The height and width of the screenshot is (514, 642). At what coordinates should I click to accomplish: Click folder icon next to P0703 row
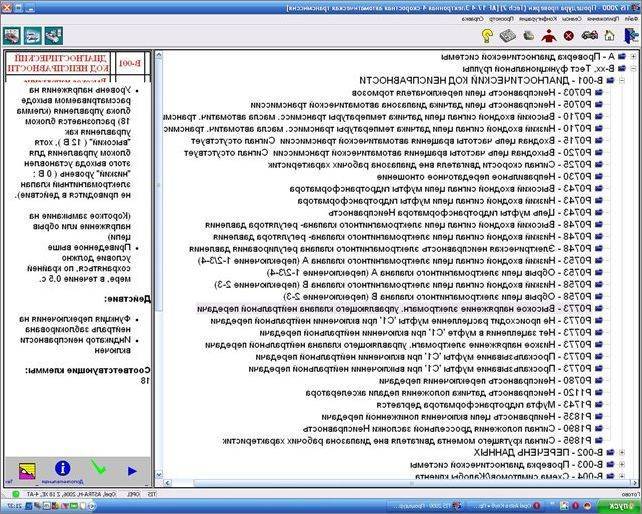pyautogui.click(x=599, y=93)
